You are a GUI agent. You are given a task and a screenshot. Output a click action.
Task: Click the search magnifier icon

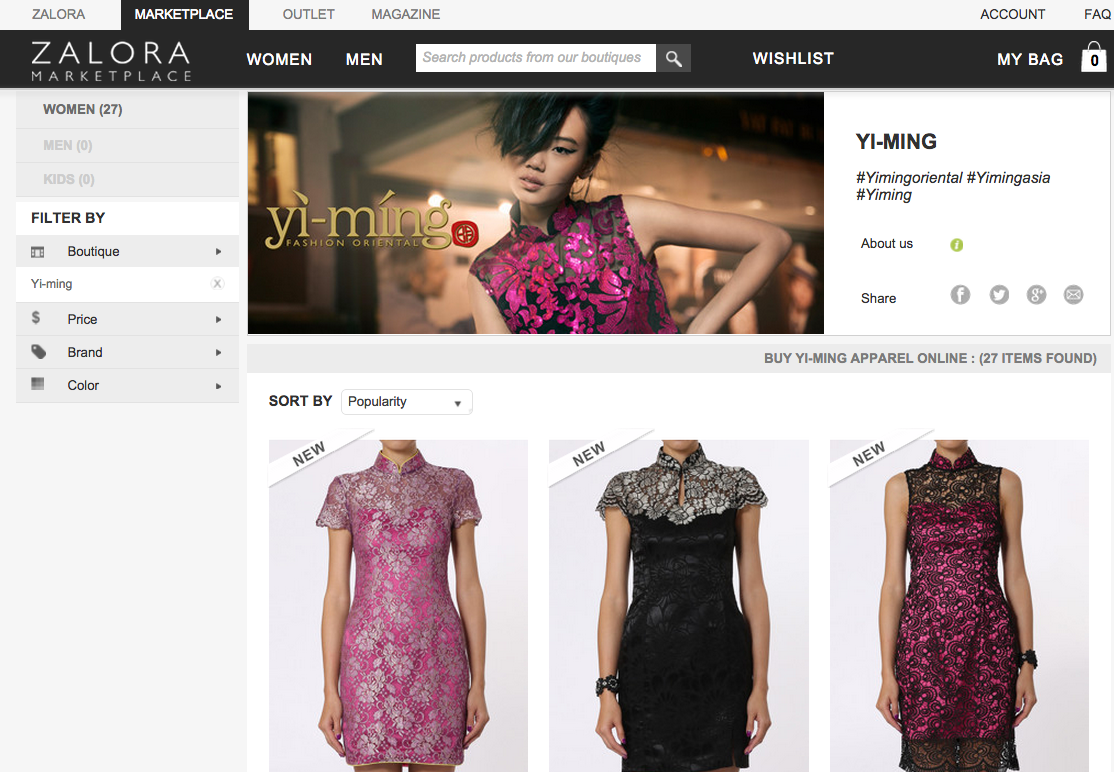tap(673, 58)
